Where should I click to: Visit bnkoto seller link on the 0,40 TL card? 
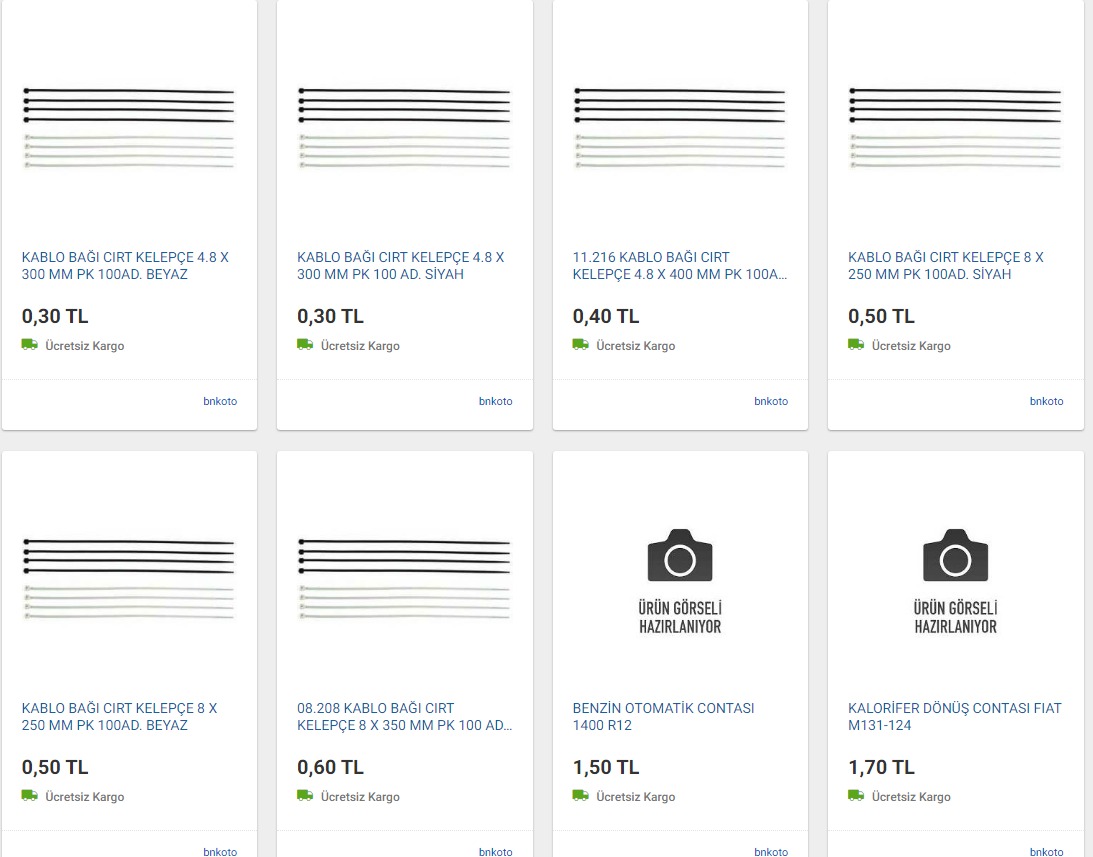770,401
